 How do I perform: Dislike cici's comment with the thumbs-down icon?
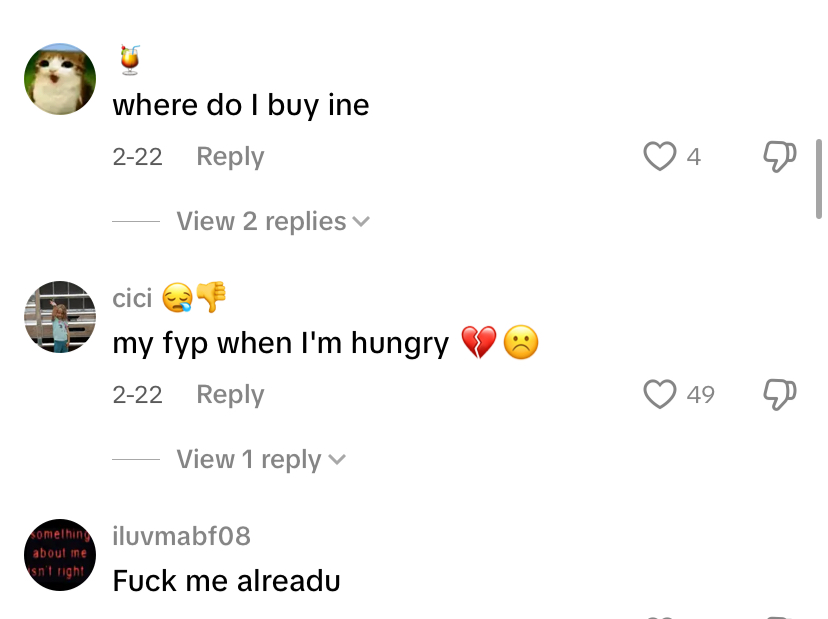click(x=779, y=394)
